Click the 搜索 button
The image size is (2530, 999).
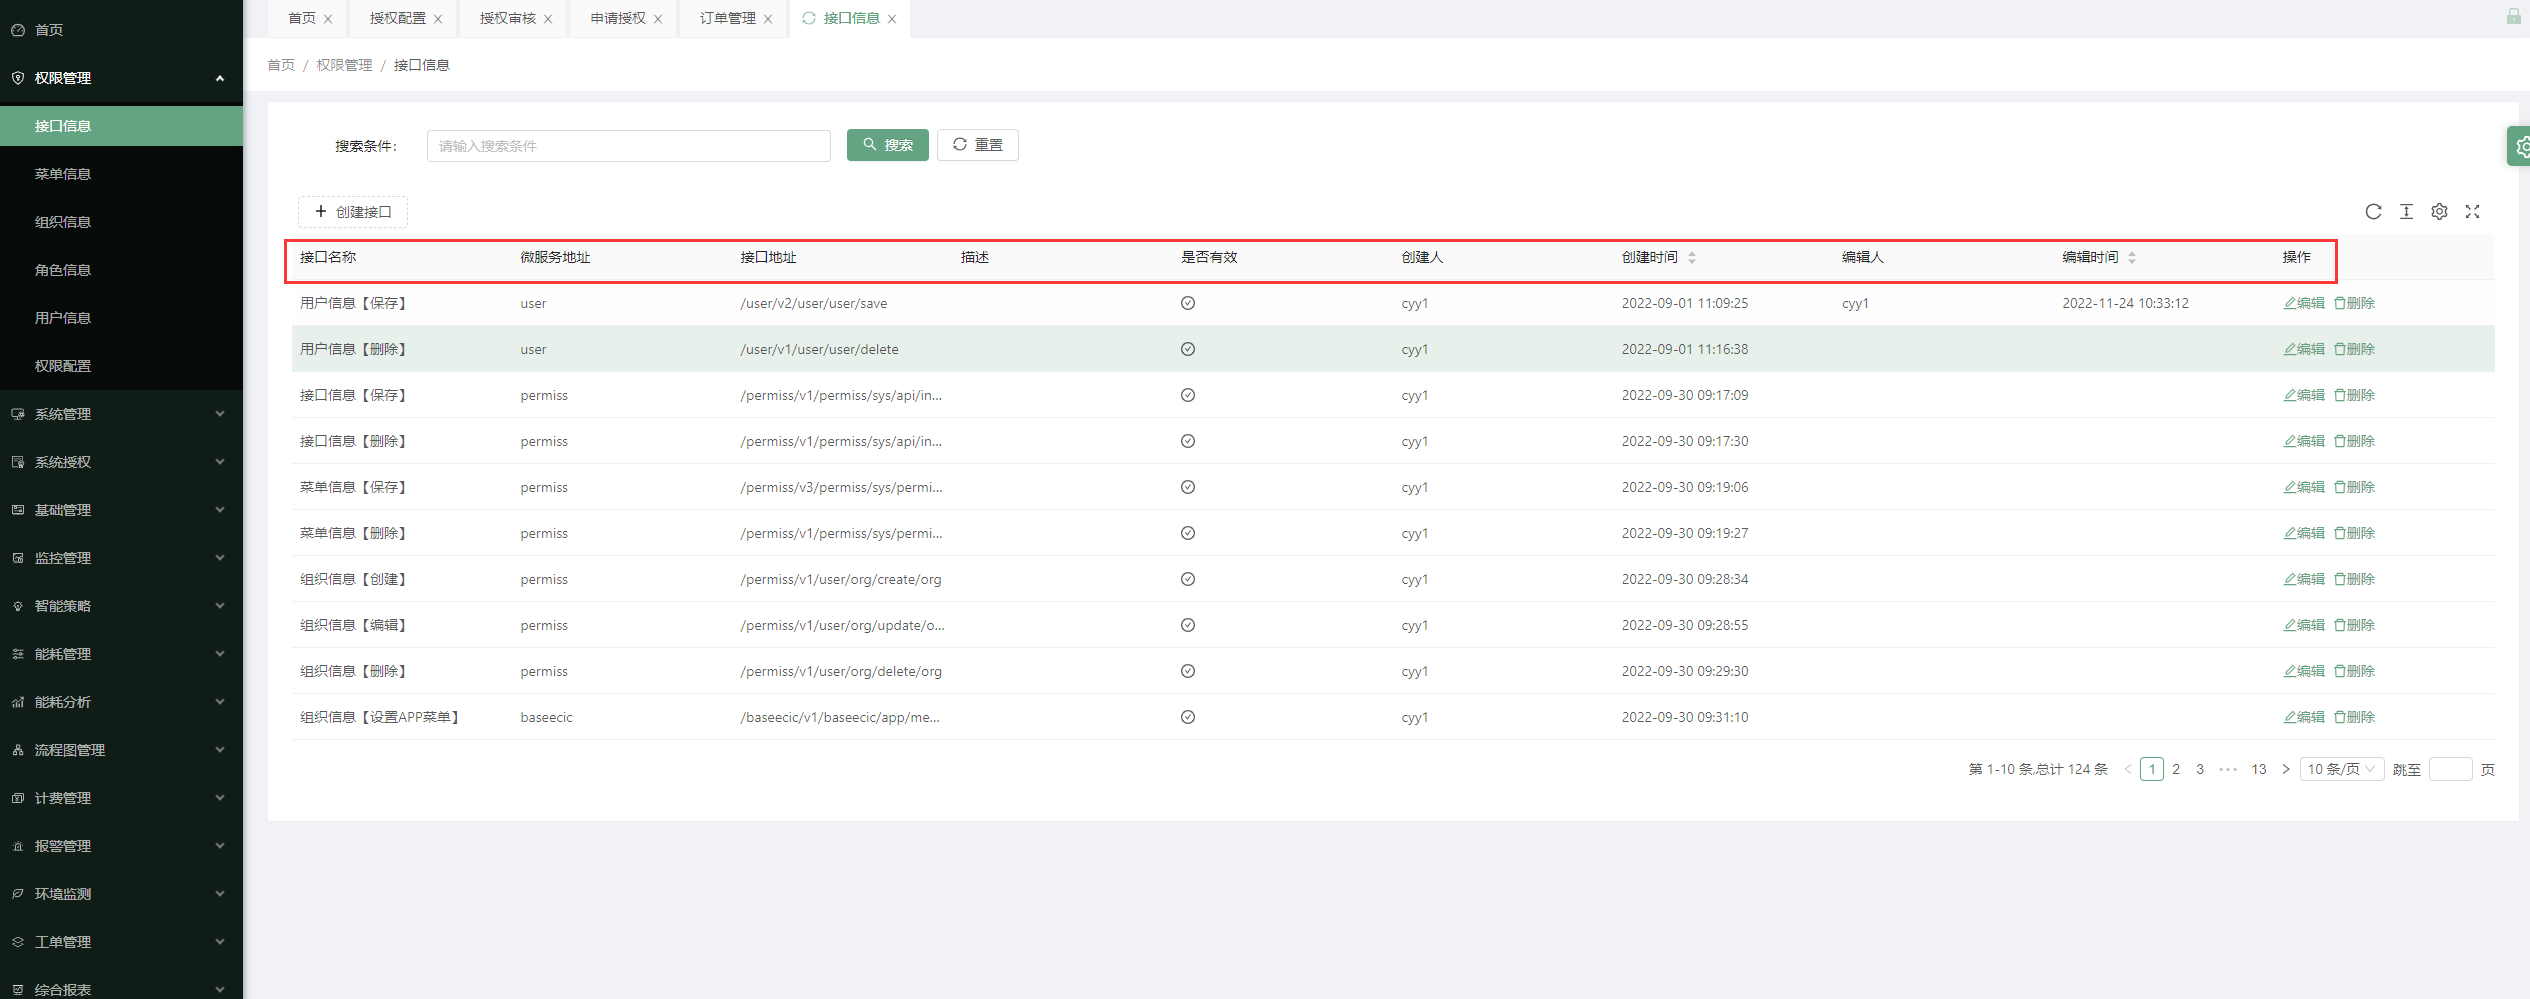point(888,145)
